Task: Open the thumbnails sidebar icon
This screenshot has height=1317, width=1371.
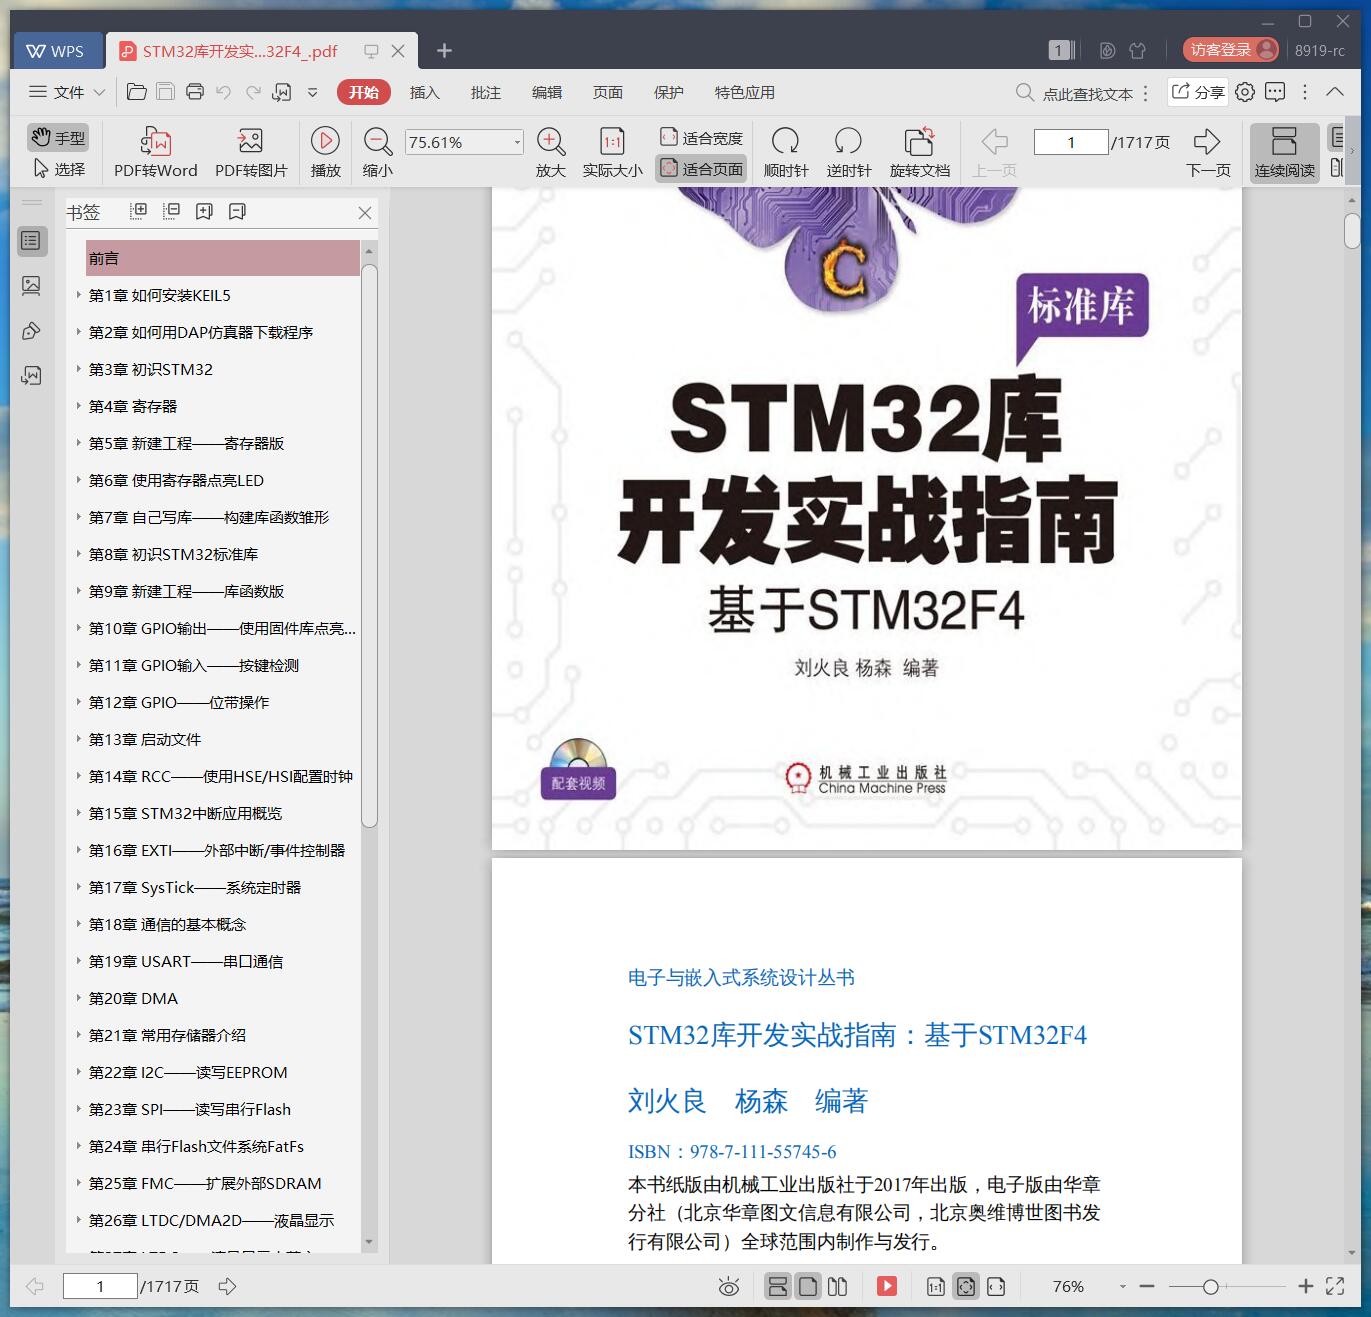Action: point(31,286)
